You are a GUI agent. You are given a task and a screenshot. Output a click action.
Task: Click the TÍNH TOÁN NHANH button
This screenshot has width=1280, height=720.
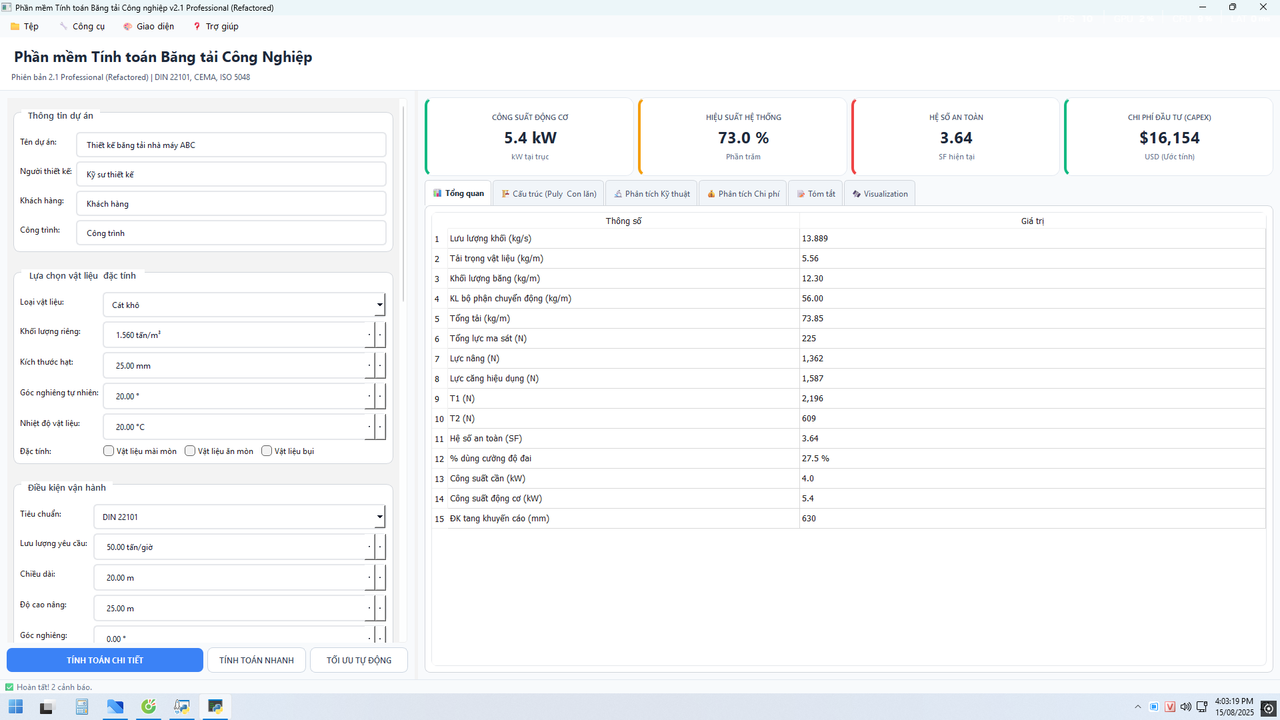[256, 660]
